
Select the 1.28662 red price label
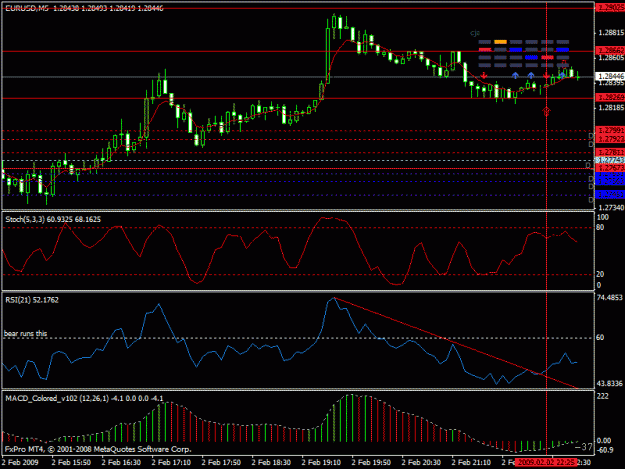(x=609, y=51)
